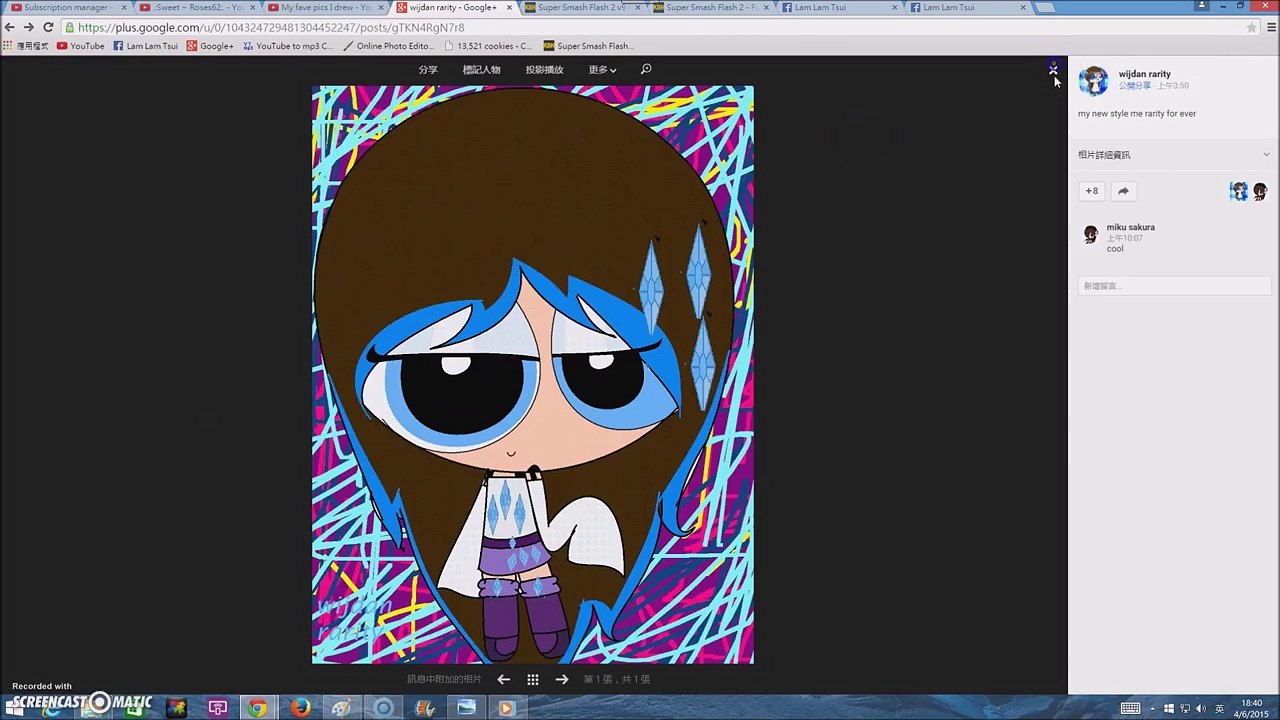Viewport: 1280px width, 720px height.
Task: Click the reshare arrow button
Action: coord(1123,191)
